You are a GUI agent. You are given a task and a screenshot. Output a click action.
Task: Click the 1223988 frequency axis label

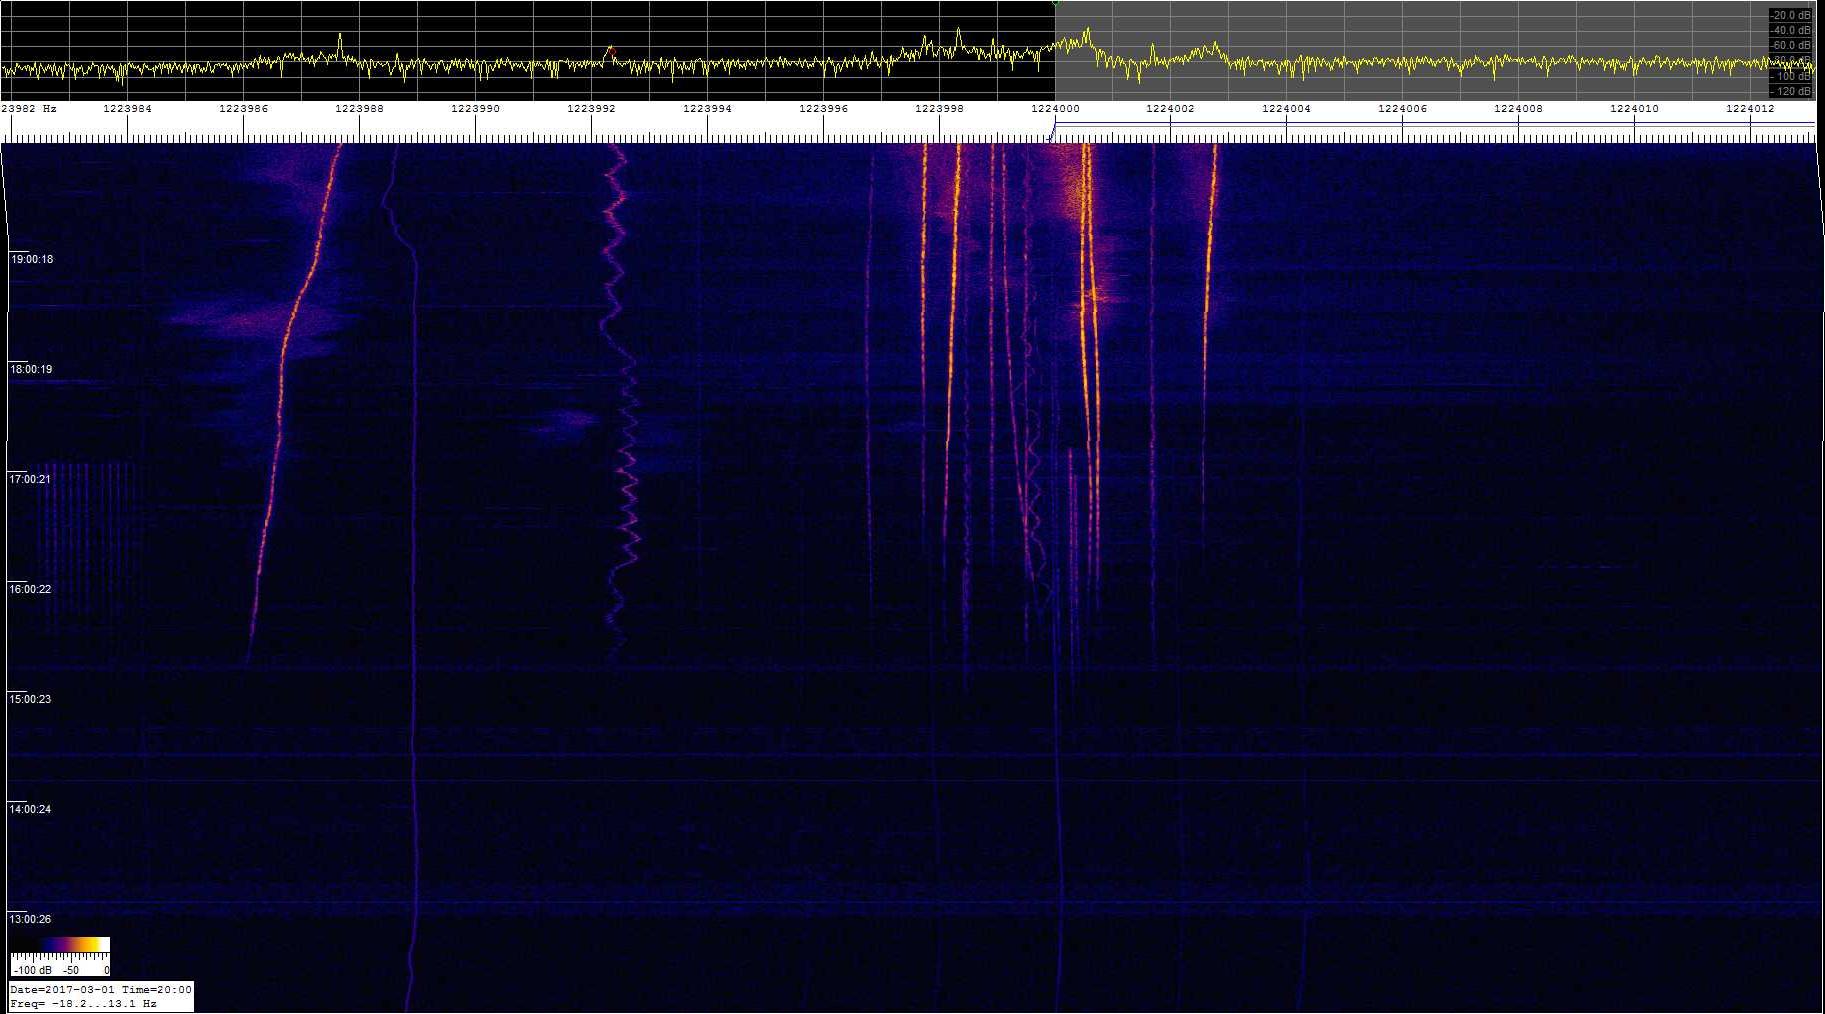360,109
